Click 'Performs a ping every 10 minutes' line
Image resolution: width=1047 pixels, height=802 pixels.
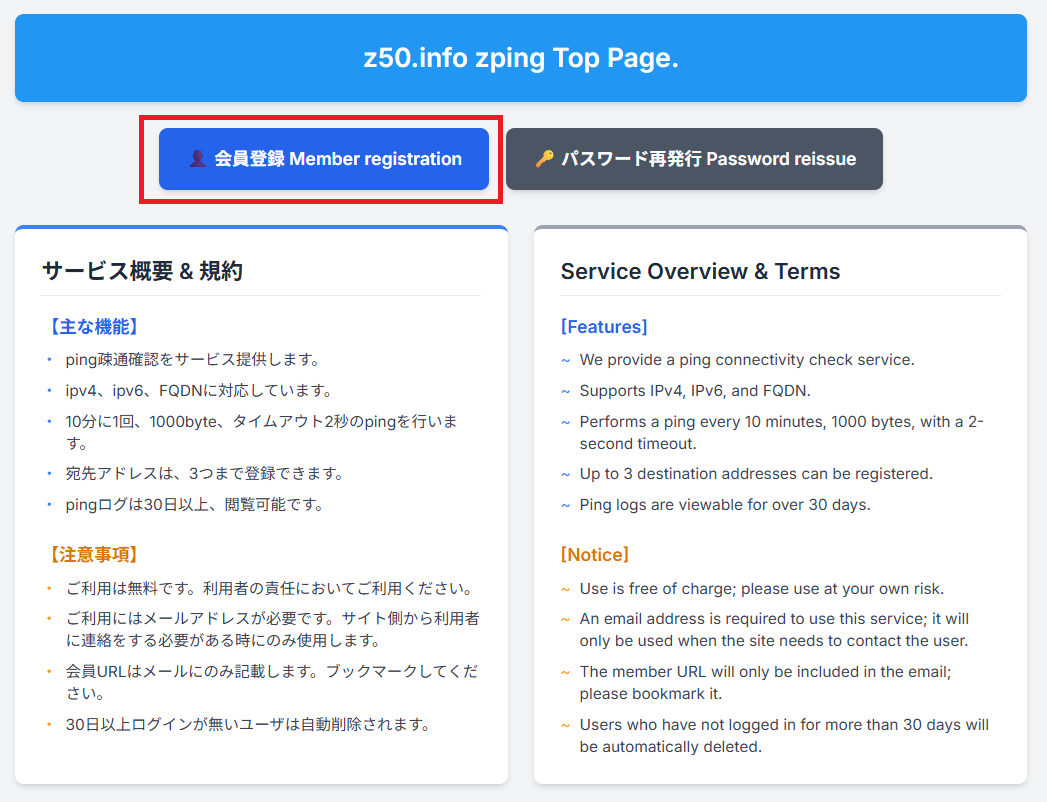tap(781, 432)
